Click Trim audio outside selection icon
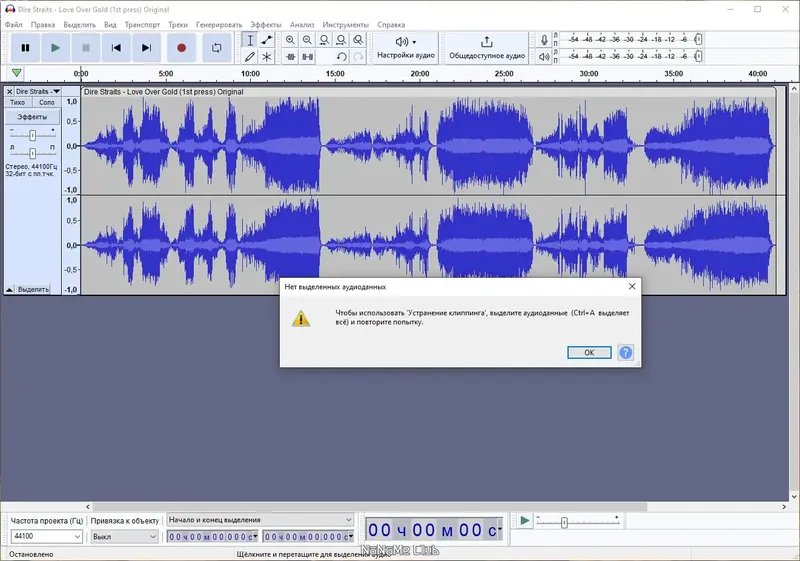Viewport: 800px width, 561px height. click(290, 57)
